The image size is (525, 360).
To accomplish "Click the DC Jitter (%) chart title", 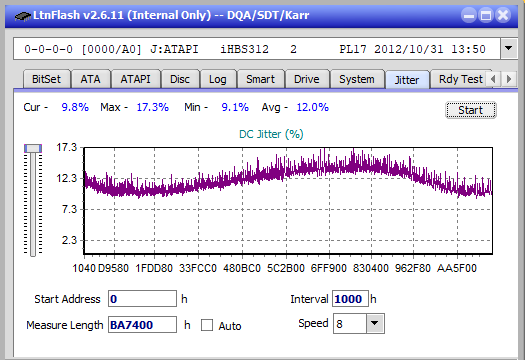I will tap(271, 134).
